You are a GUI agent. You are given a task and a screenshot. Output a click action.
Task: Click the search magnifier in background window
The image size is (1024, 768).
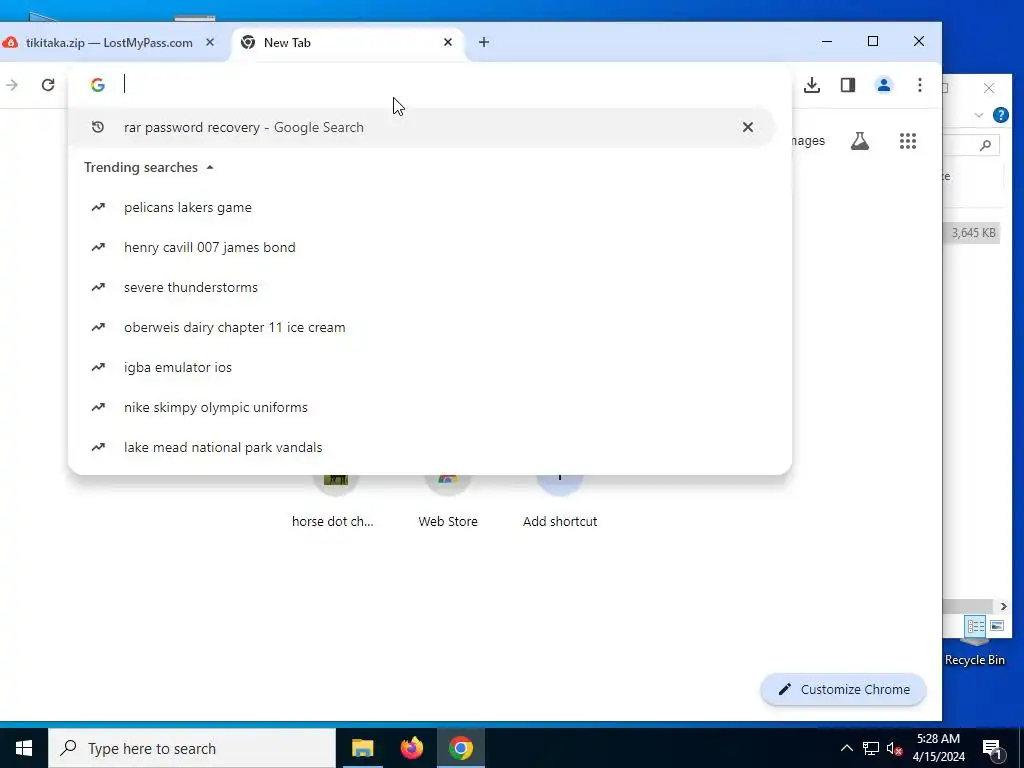click(985, 145)
